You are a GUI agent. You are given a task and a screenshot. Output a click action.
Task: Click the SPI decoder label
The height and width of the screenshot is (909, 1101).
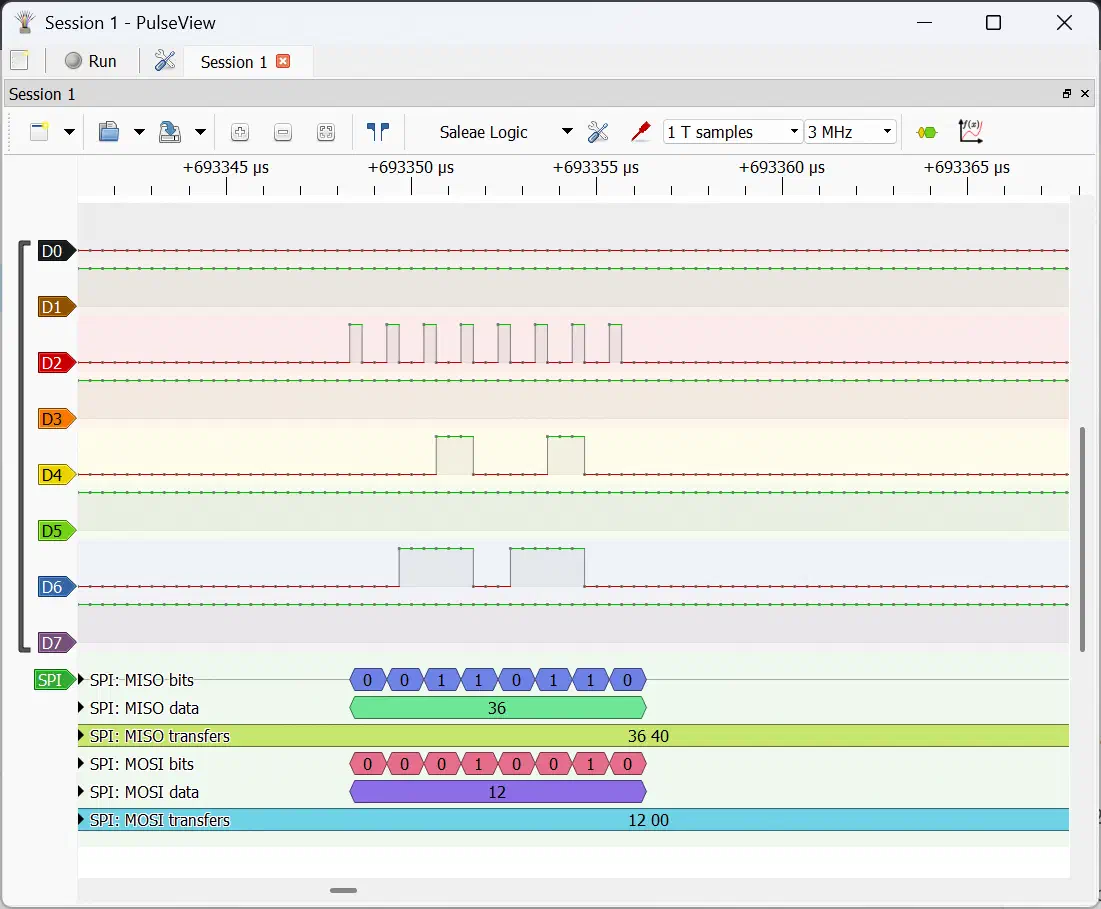click(x=54, y=679)
